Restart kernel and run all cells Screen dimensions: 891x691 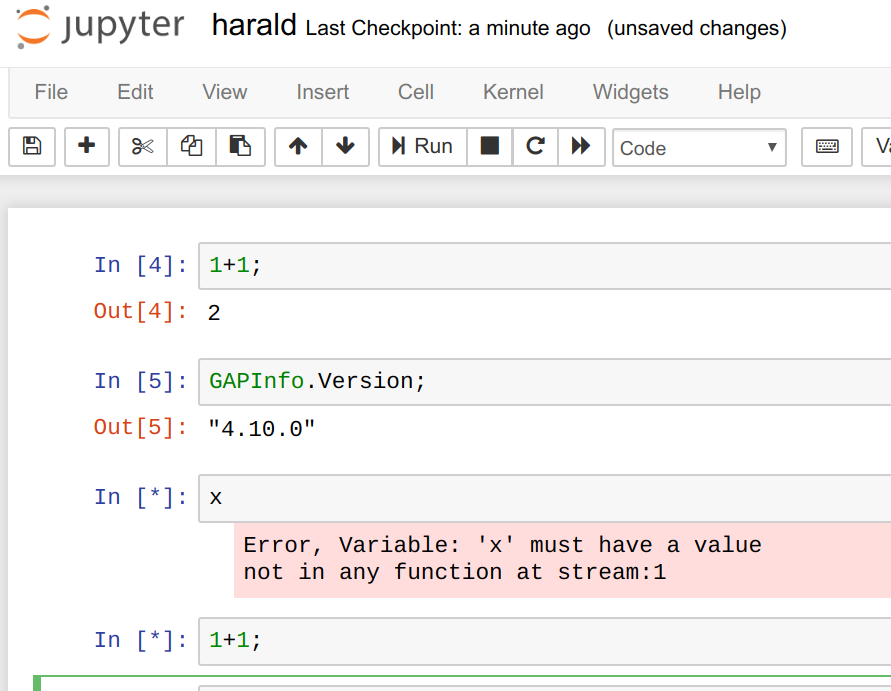click(x=583, y=147)
